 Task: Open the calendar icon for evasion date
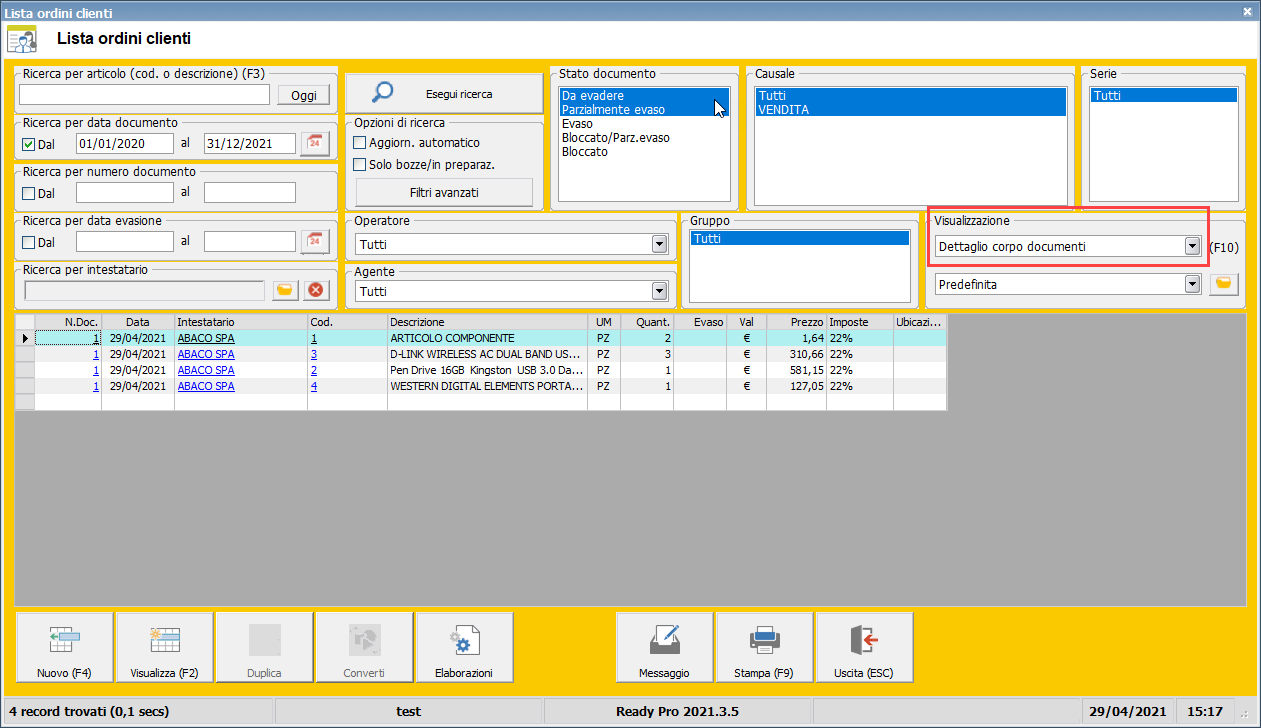point(315,241)
